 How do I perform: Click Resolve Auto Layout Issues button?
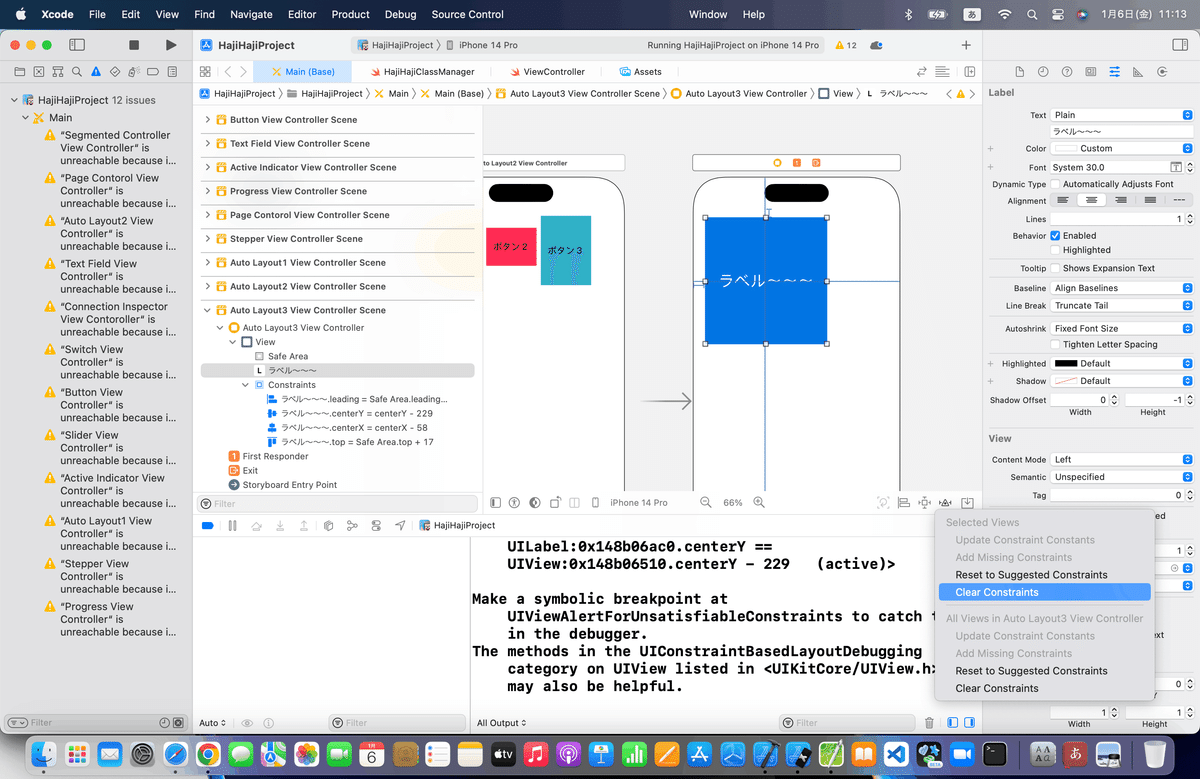click(946, 502)
